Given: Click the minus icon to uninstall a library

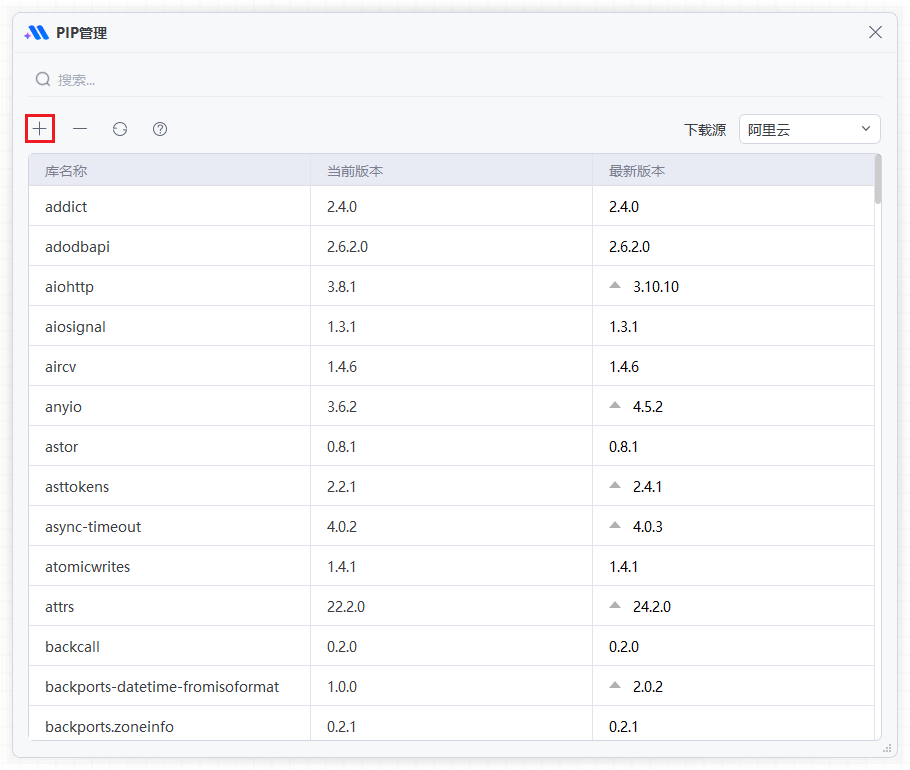Looking at the screenshot, I should tap(80, 129).
